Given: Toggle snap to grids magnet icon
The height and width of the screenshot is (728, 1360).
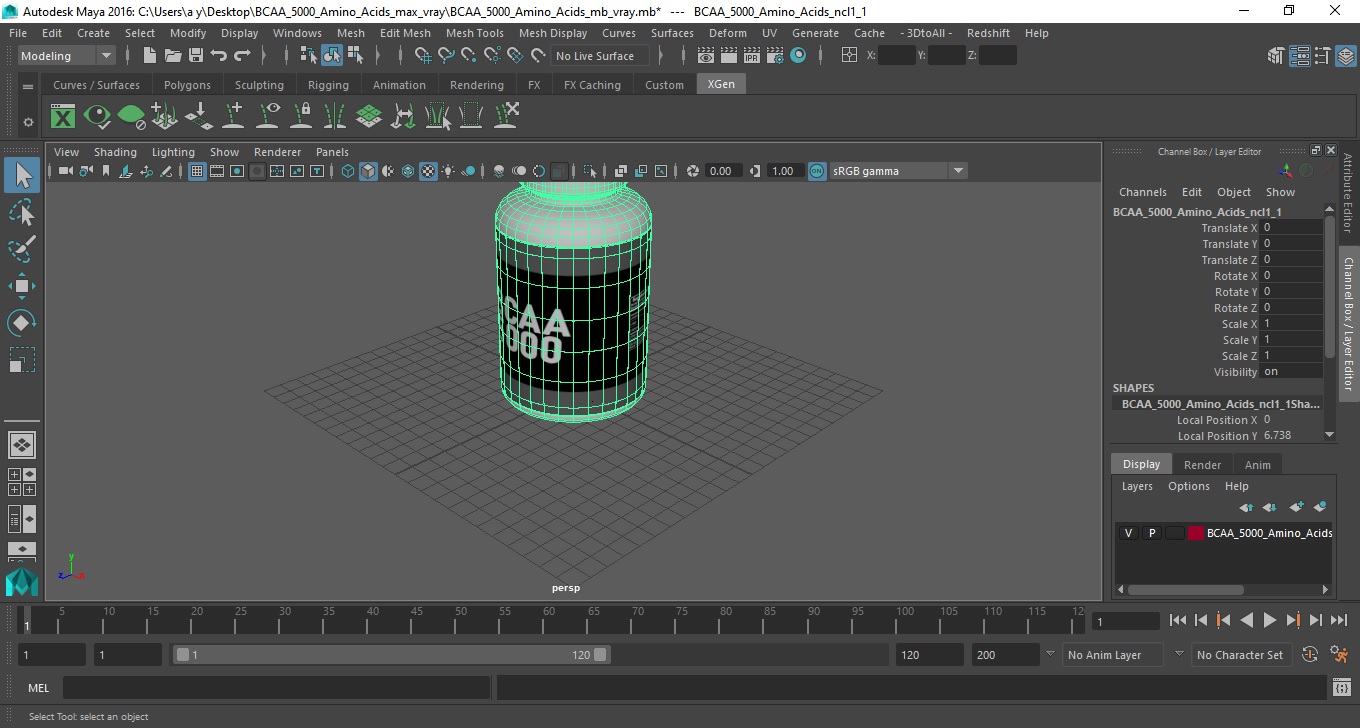Looking at the screenshot, I should (423, 56).
